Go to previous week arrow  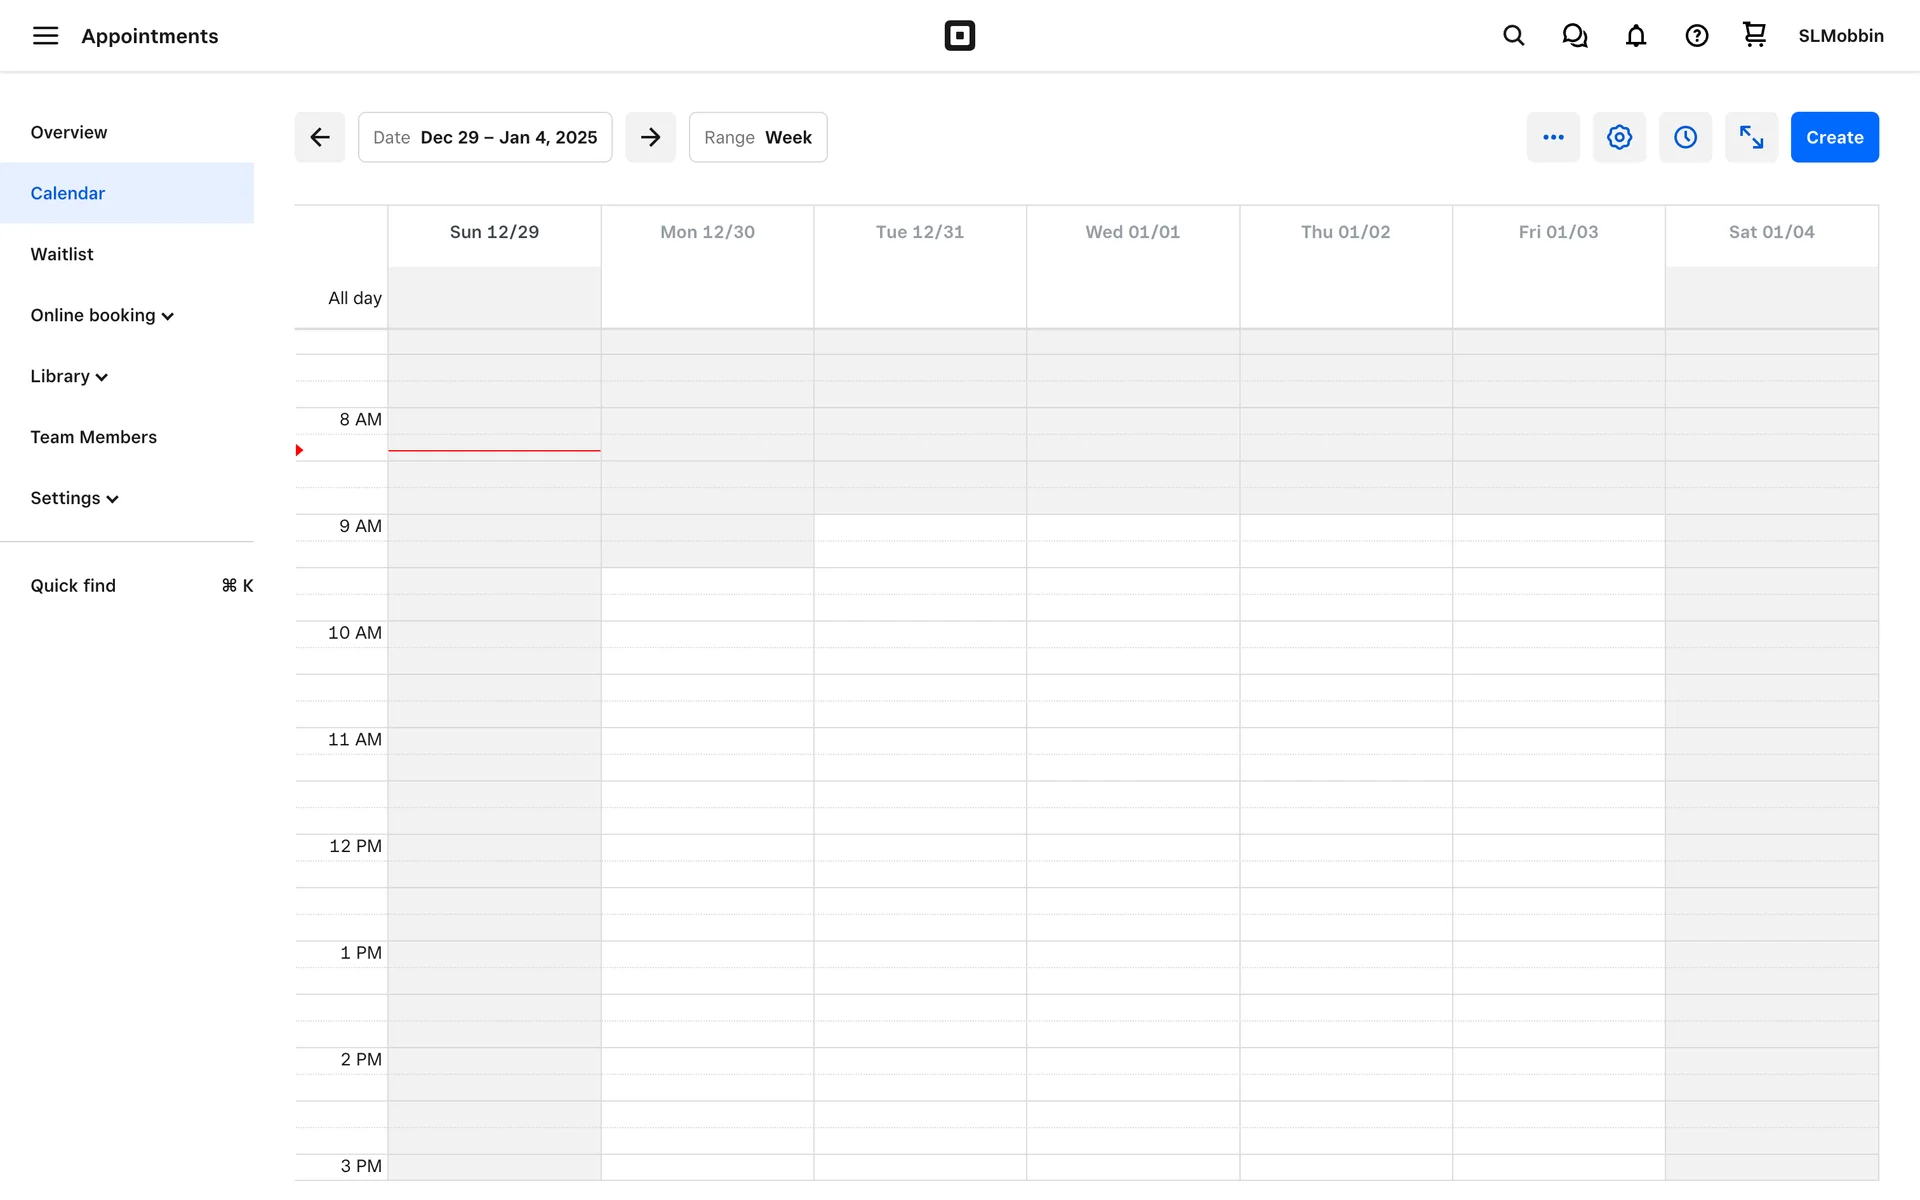(320, 137)
